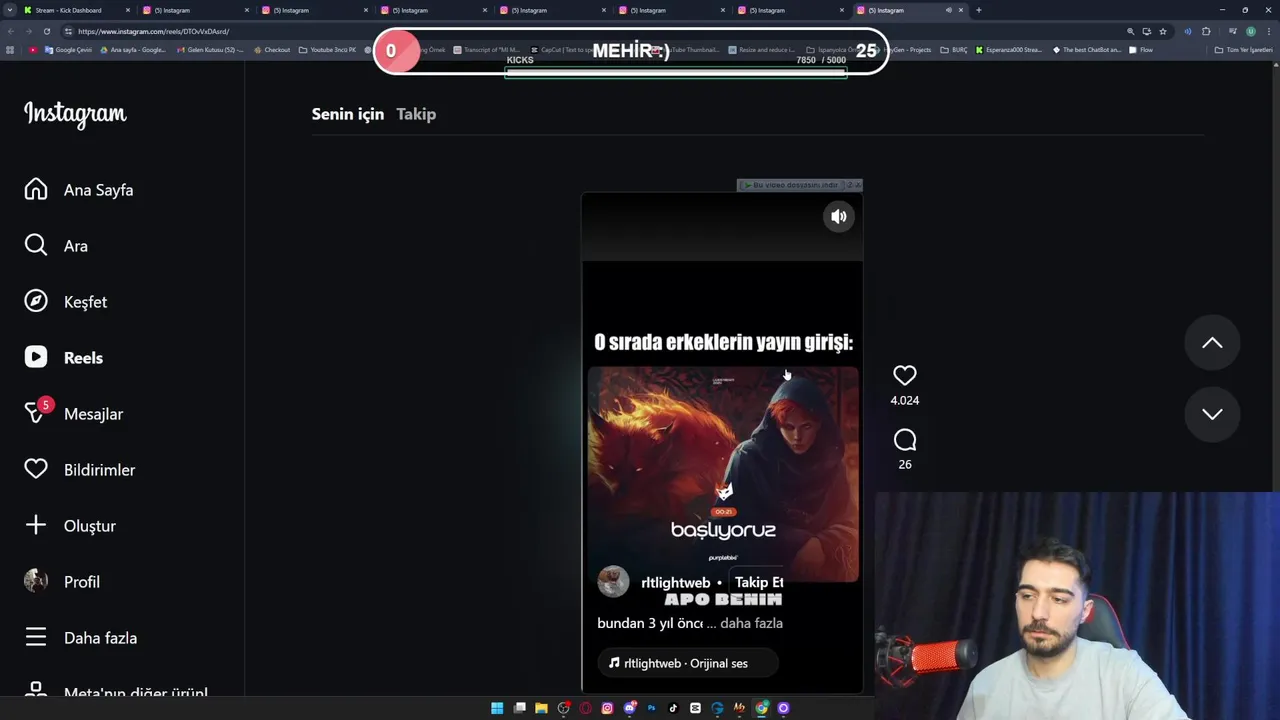Open Bildirimler notifications
This screenshot has height=720, width=1280.
pyautogui.click(x=80, y=470)
